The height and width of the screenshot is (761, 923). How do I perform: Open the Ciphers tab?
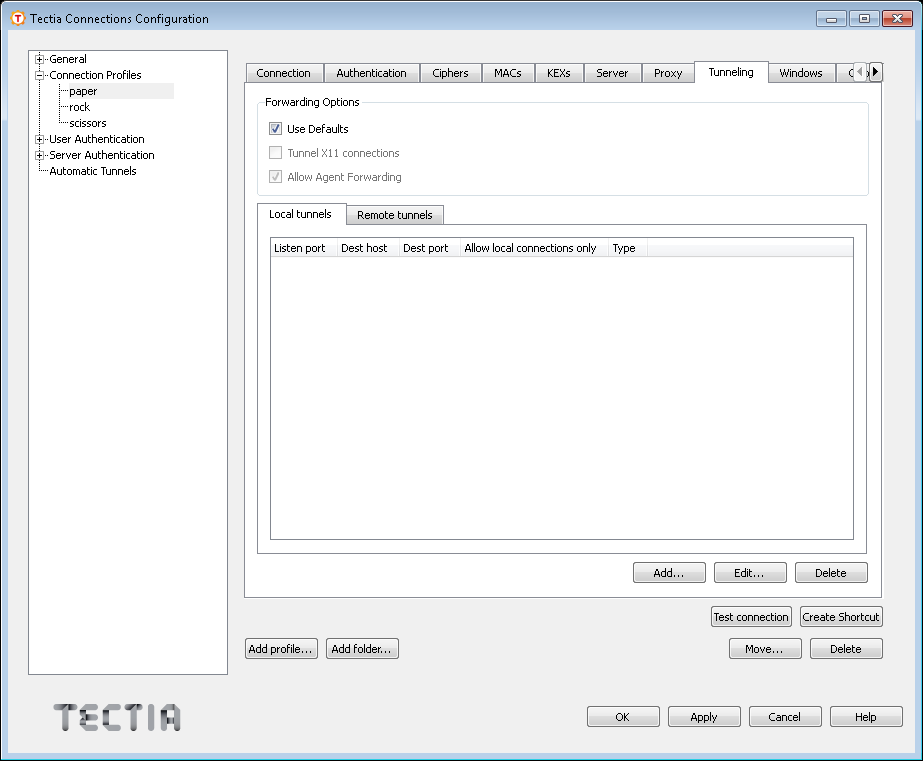(450, 73)
